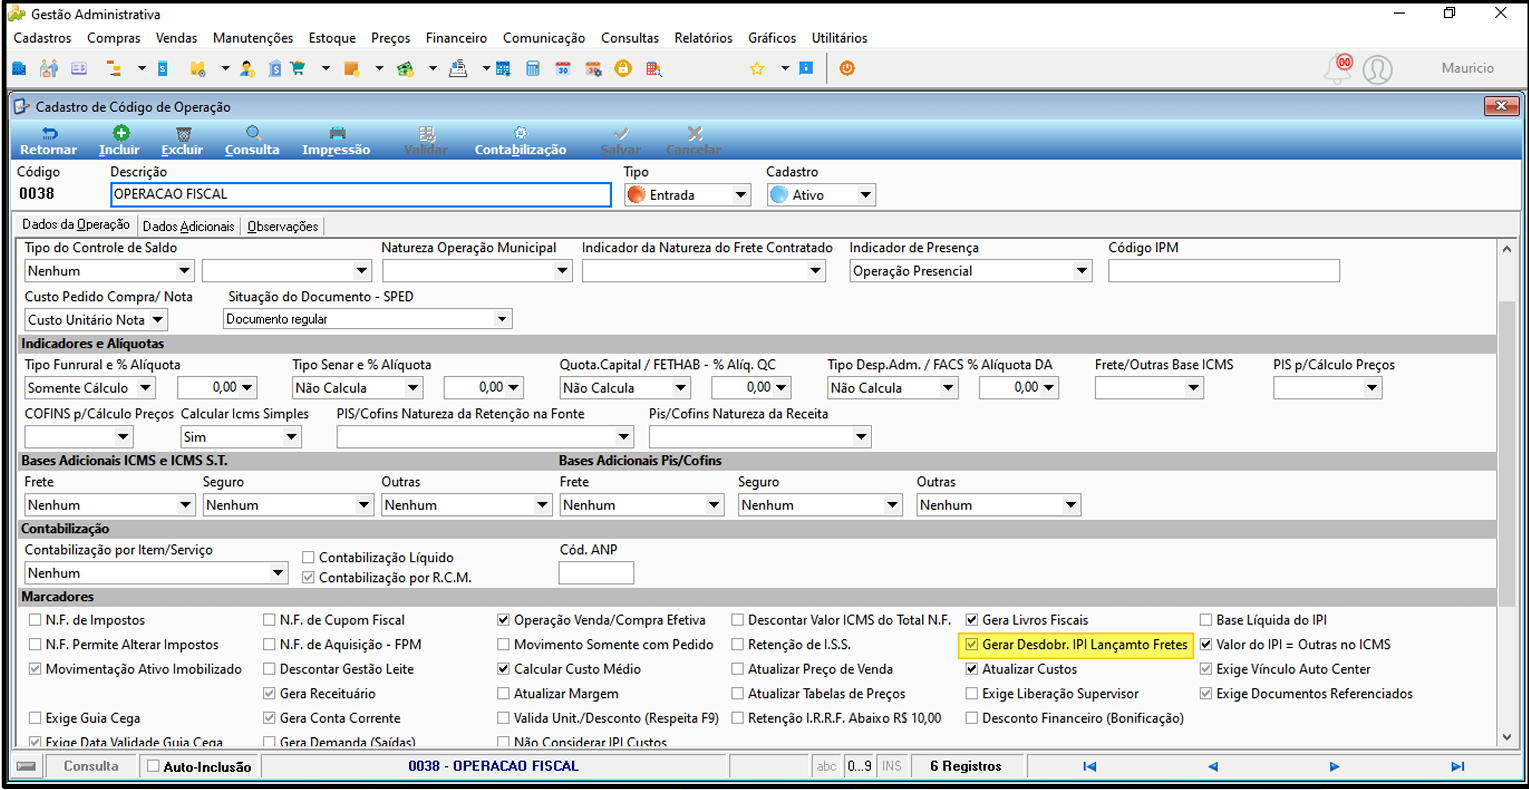
Task: Click the Impressão print button
Action: pyautogui.click(x=336, y=141)
